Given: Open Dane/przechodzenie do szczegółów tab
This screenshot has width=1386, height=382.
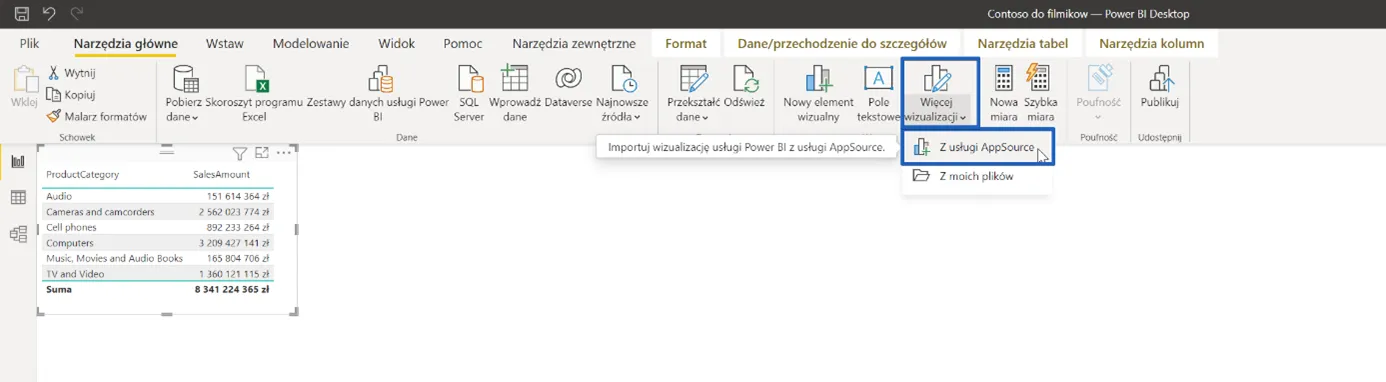Looking at the screenshot, I should pyautogui.click(x=842, y=43).
